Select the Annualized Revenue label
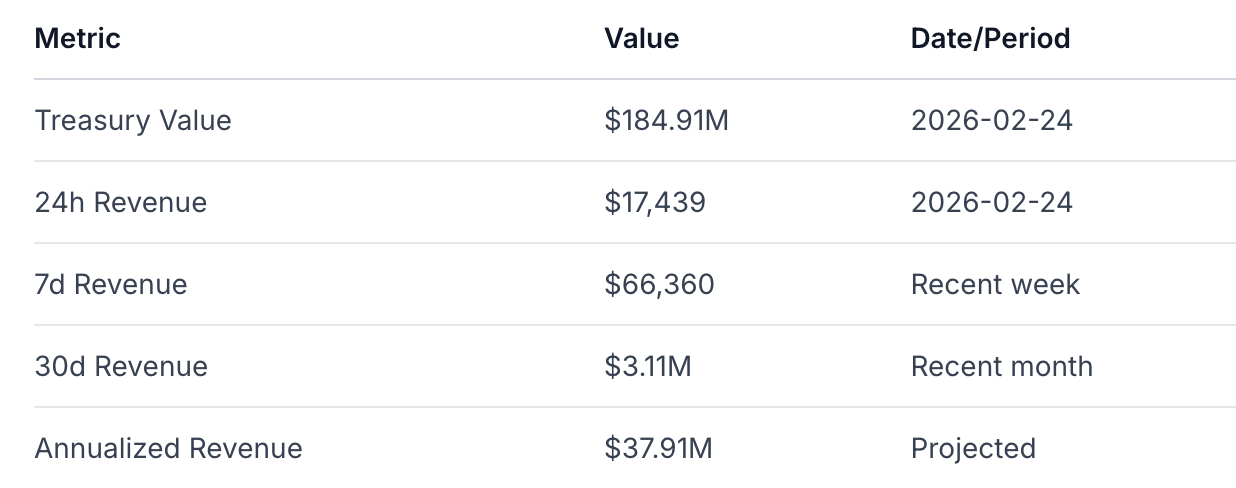 tap(168, 449)
